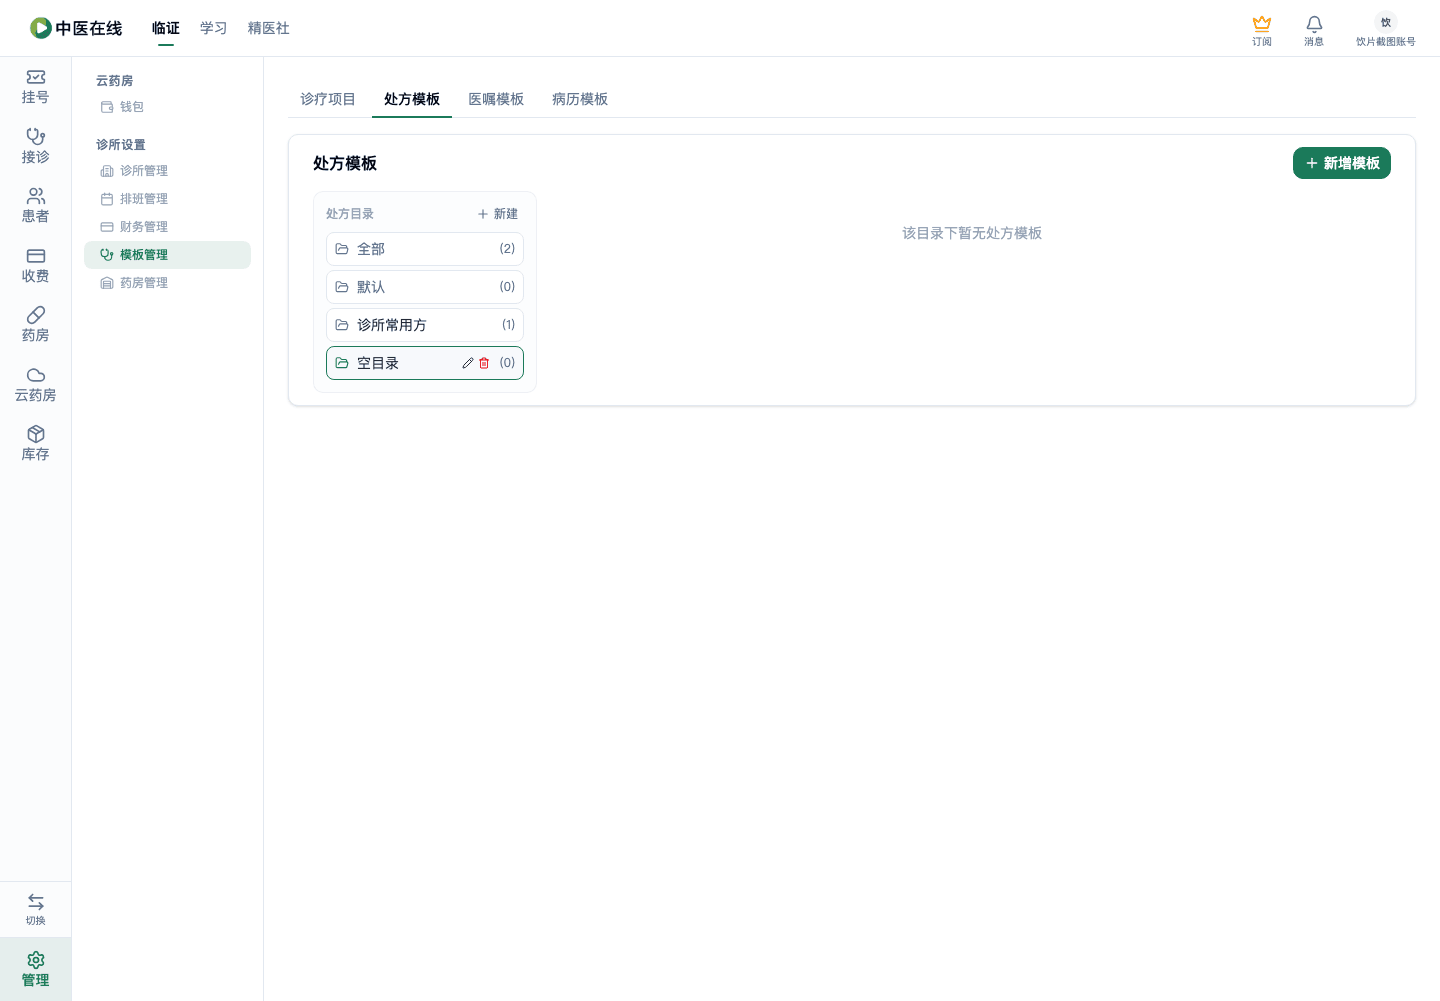
Task: Select the 诊所常用方 folder row
Action: (425, 325)
